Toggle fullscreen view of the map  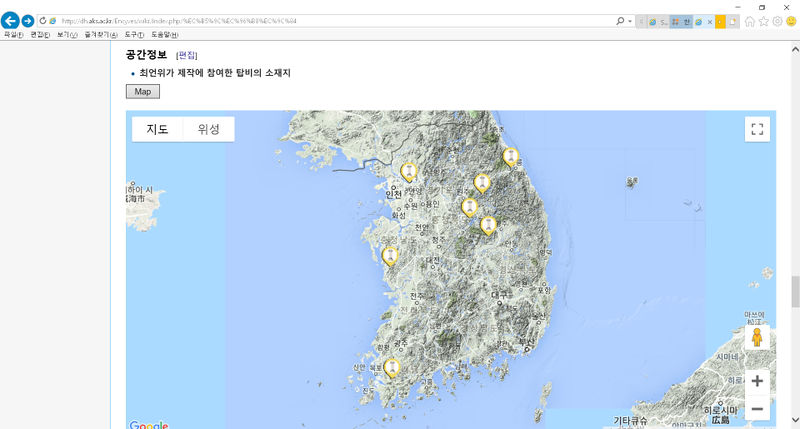tap(757, 129)
